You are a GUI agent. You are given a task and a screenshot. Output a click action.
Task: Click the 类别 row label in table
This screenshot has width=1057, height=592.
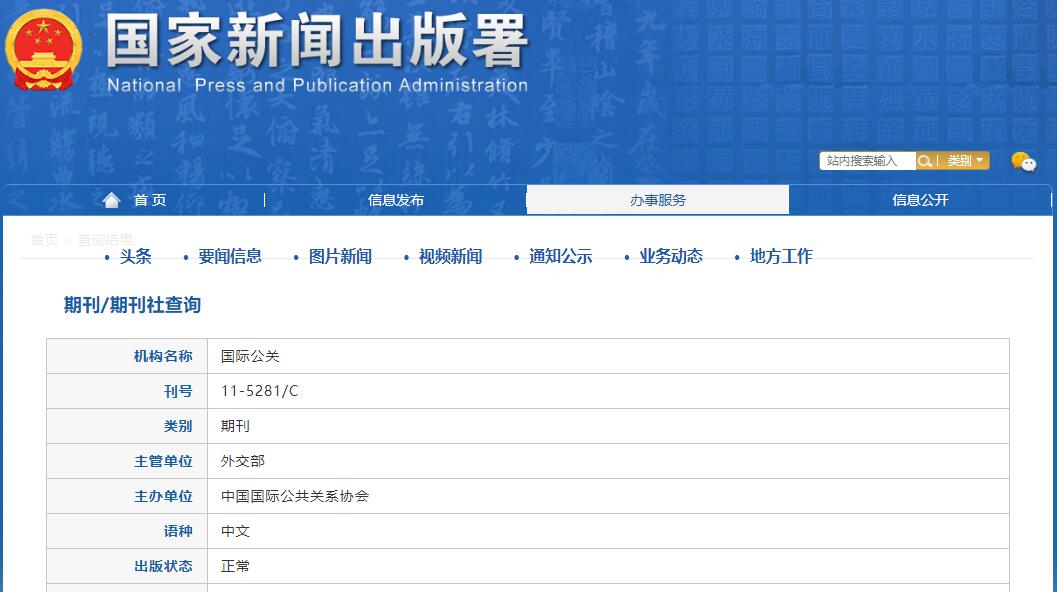[178, 426]
